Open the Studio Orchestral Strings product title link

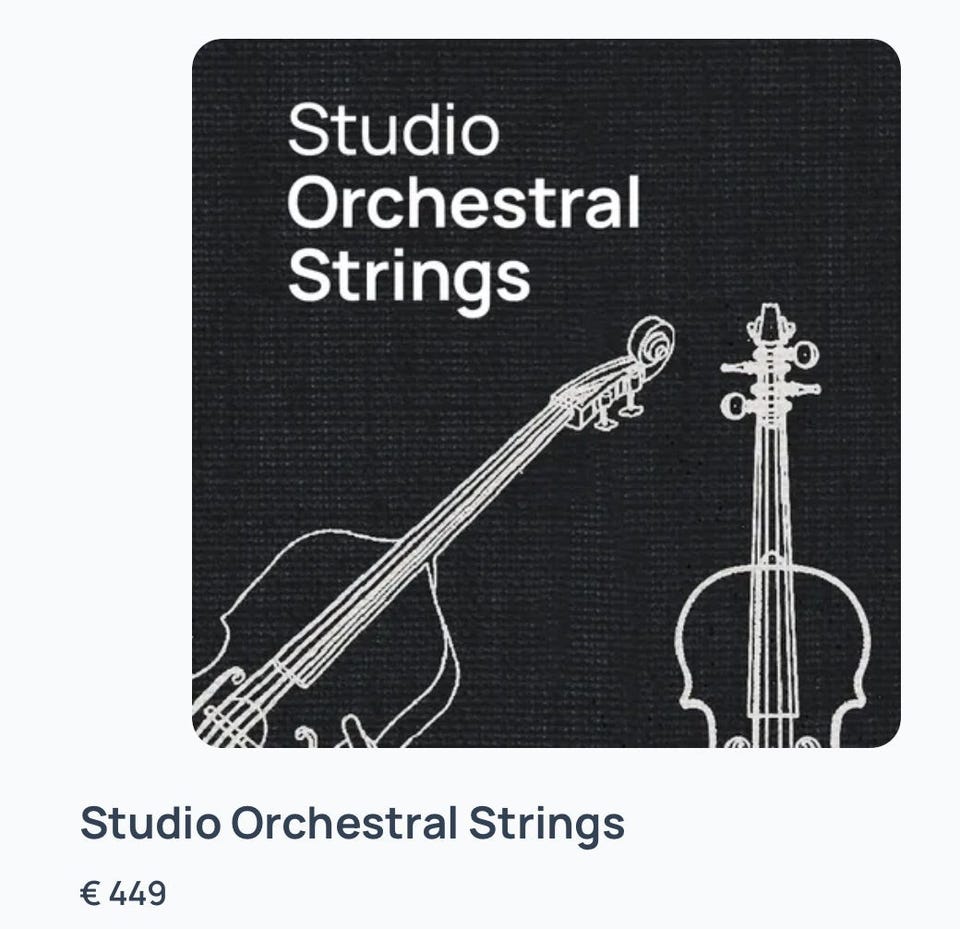pos(353,822)
